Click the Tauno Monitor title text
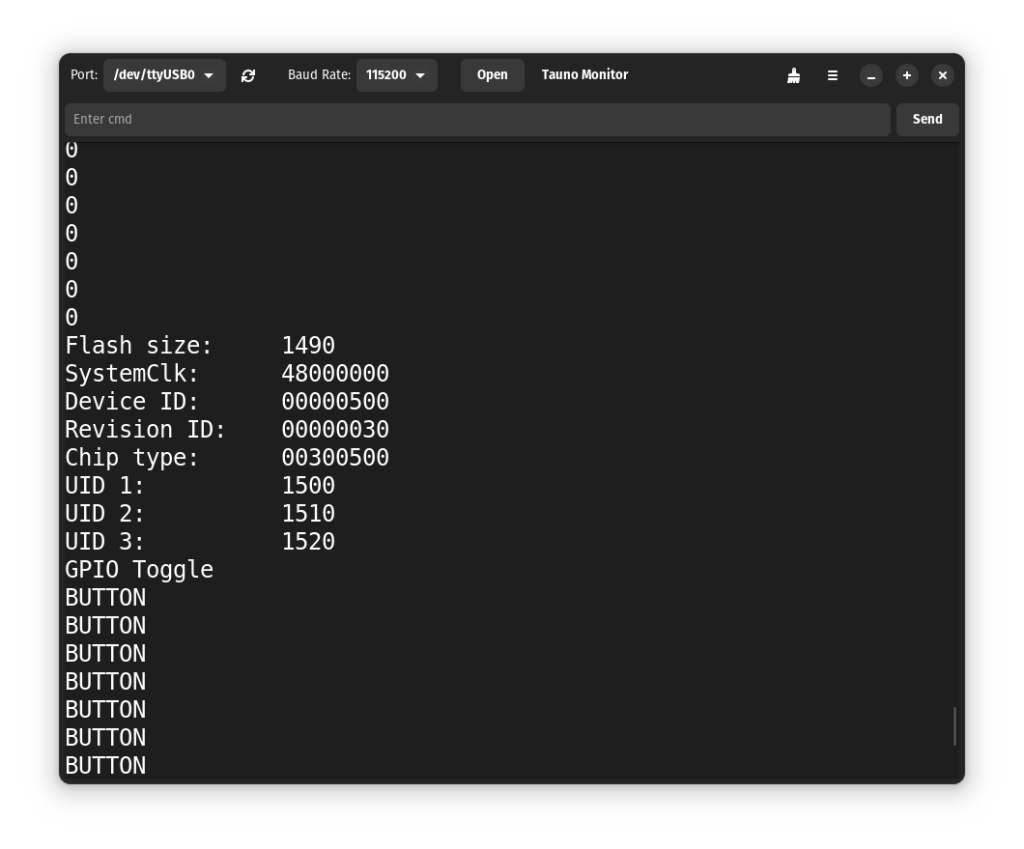 [584, 75]
